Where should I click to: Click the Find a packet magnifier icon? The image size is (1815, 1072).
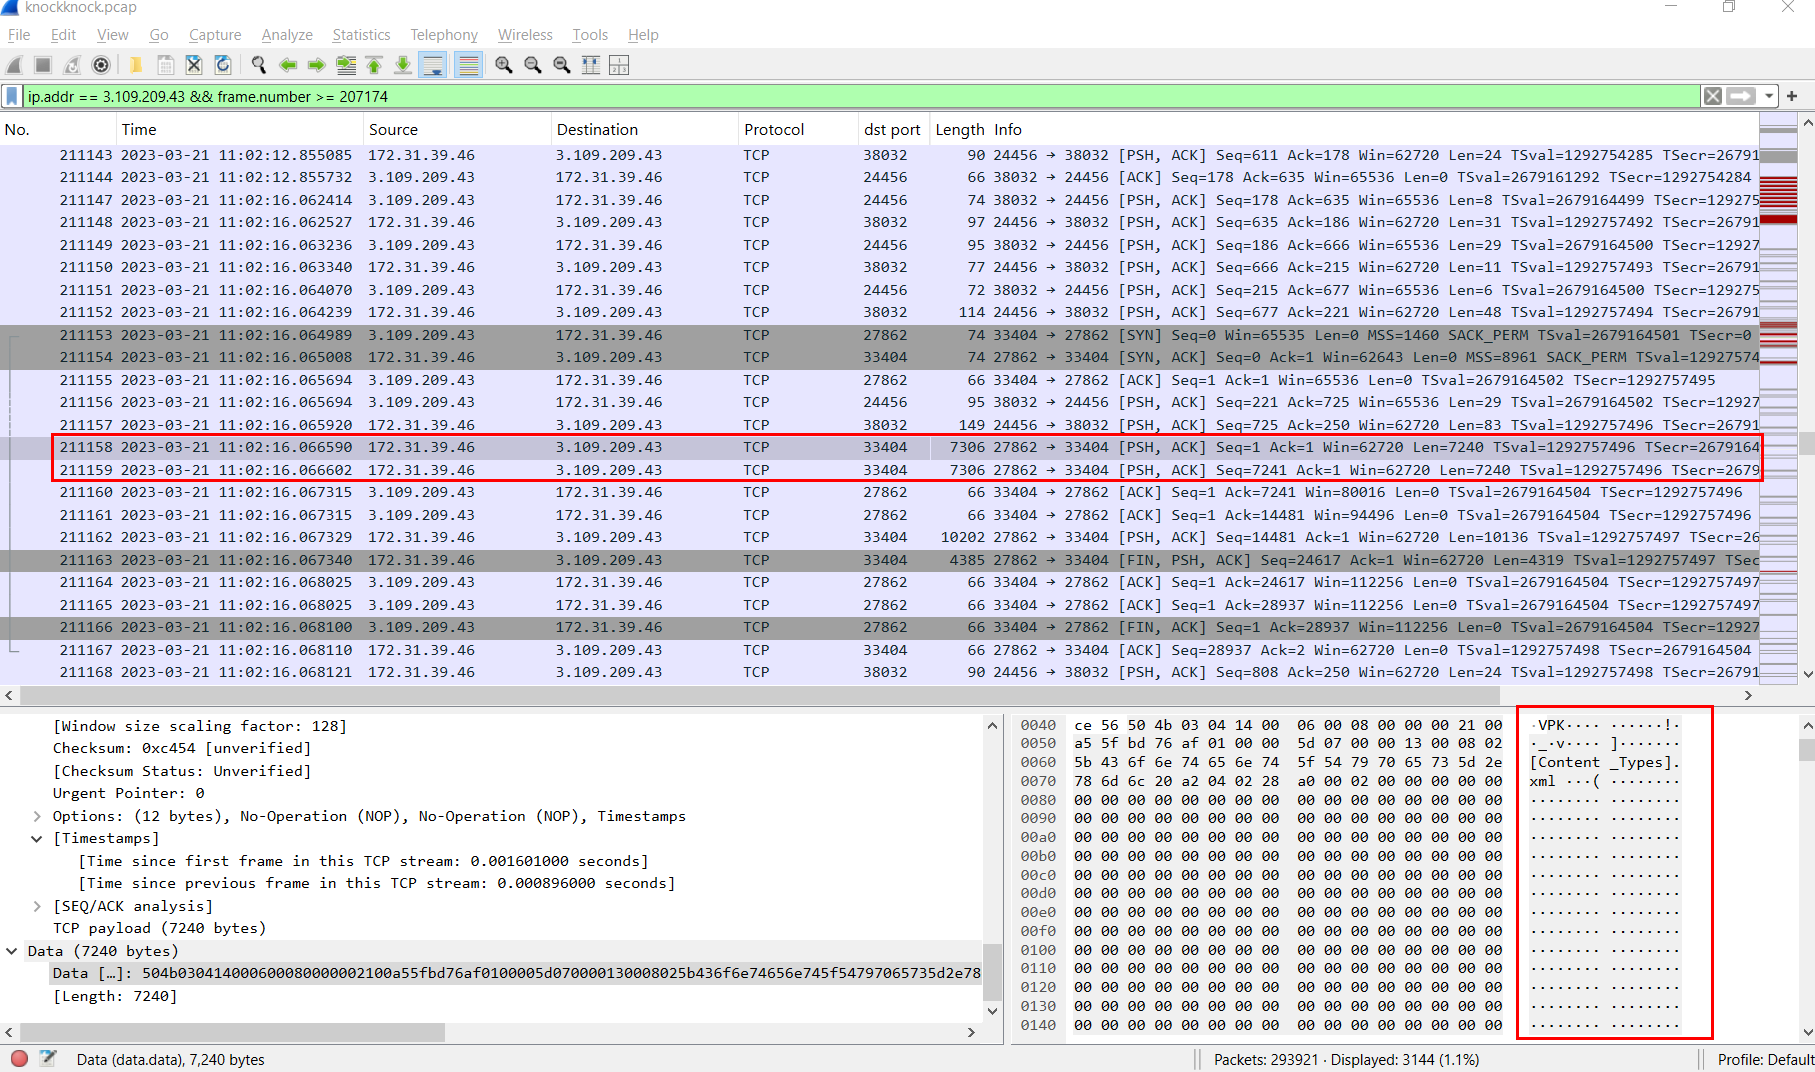[259, 66]
